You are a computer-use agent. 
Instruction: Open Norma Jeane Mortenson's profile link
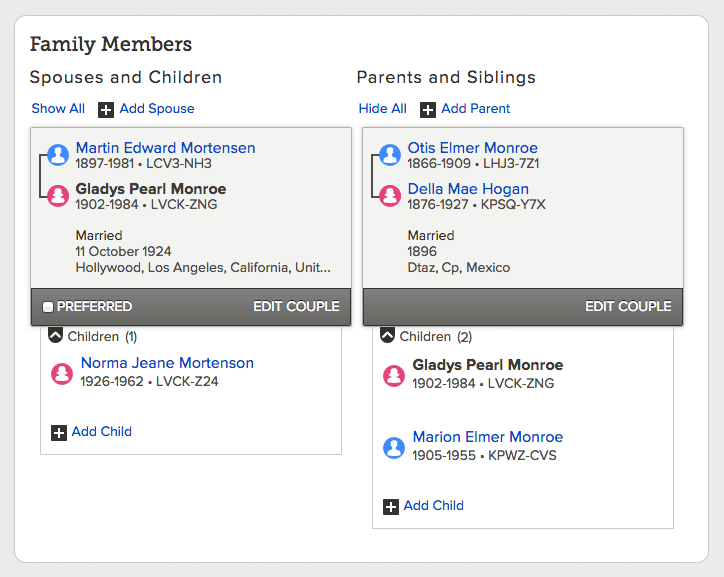pos(167,363)
